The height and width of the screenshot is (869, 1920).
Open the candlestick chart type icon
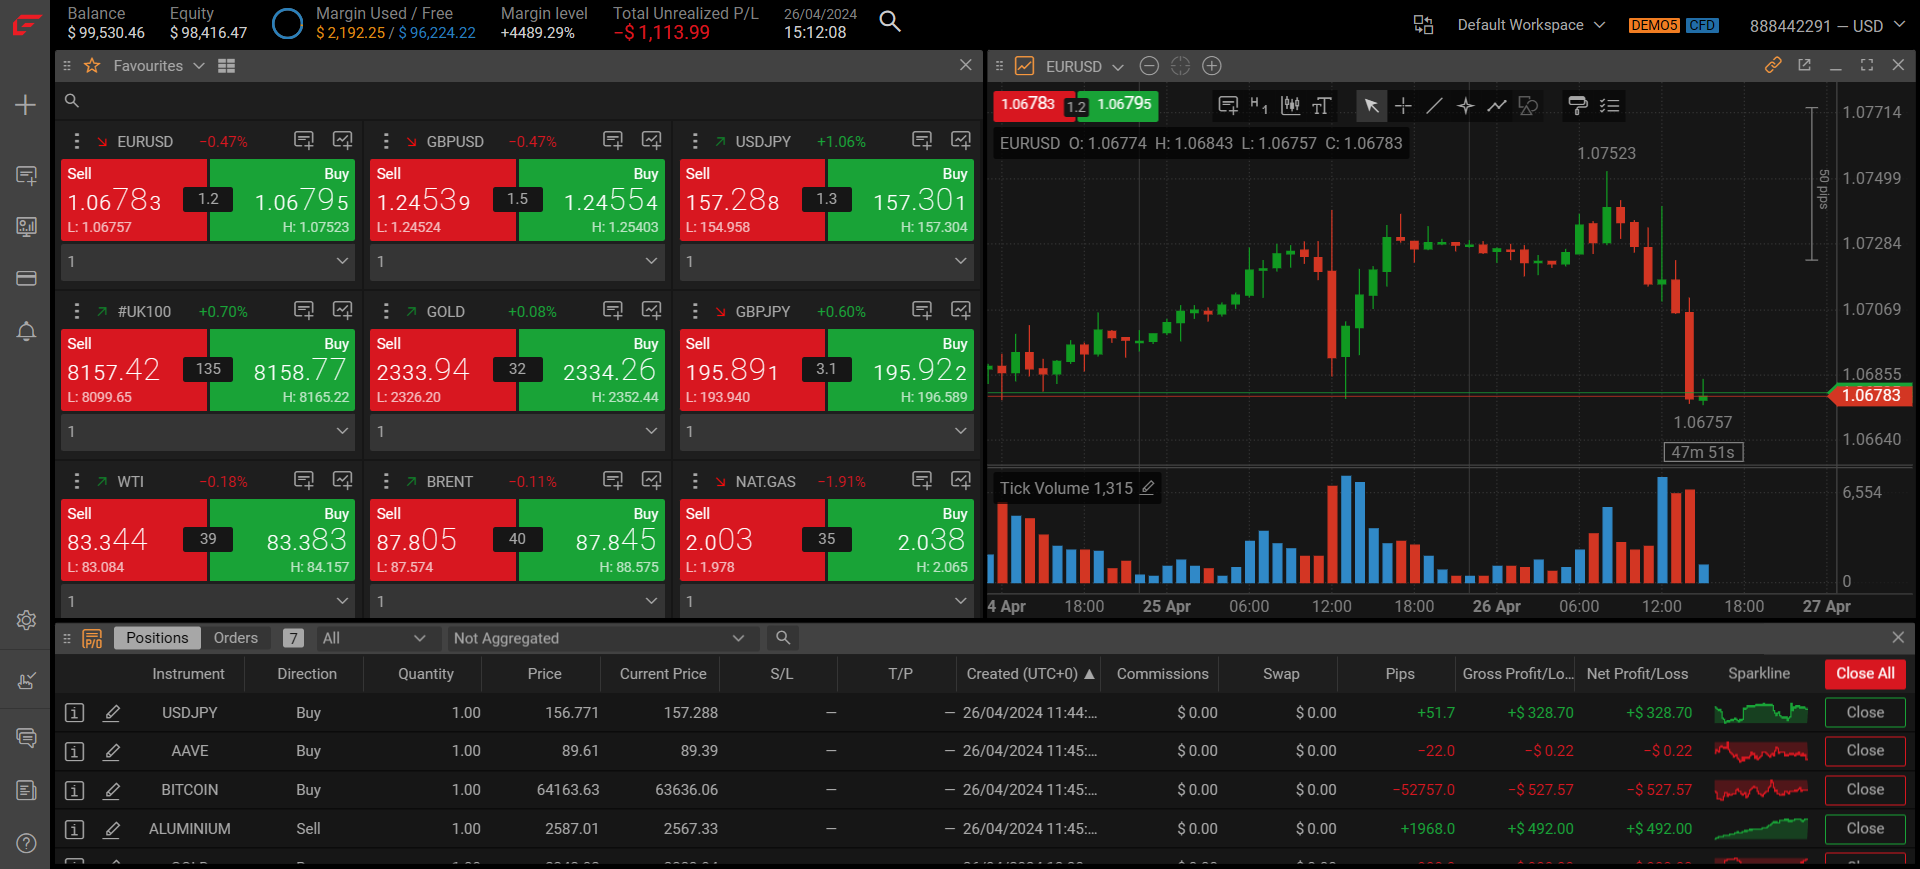point(1291,105)
